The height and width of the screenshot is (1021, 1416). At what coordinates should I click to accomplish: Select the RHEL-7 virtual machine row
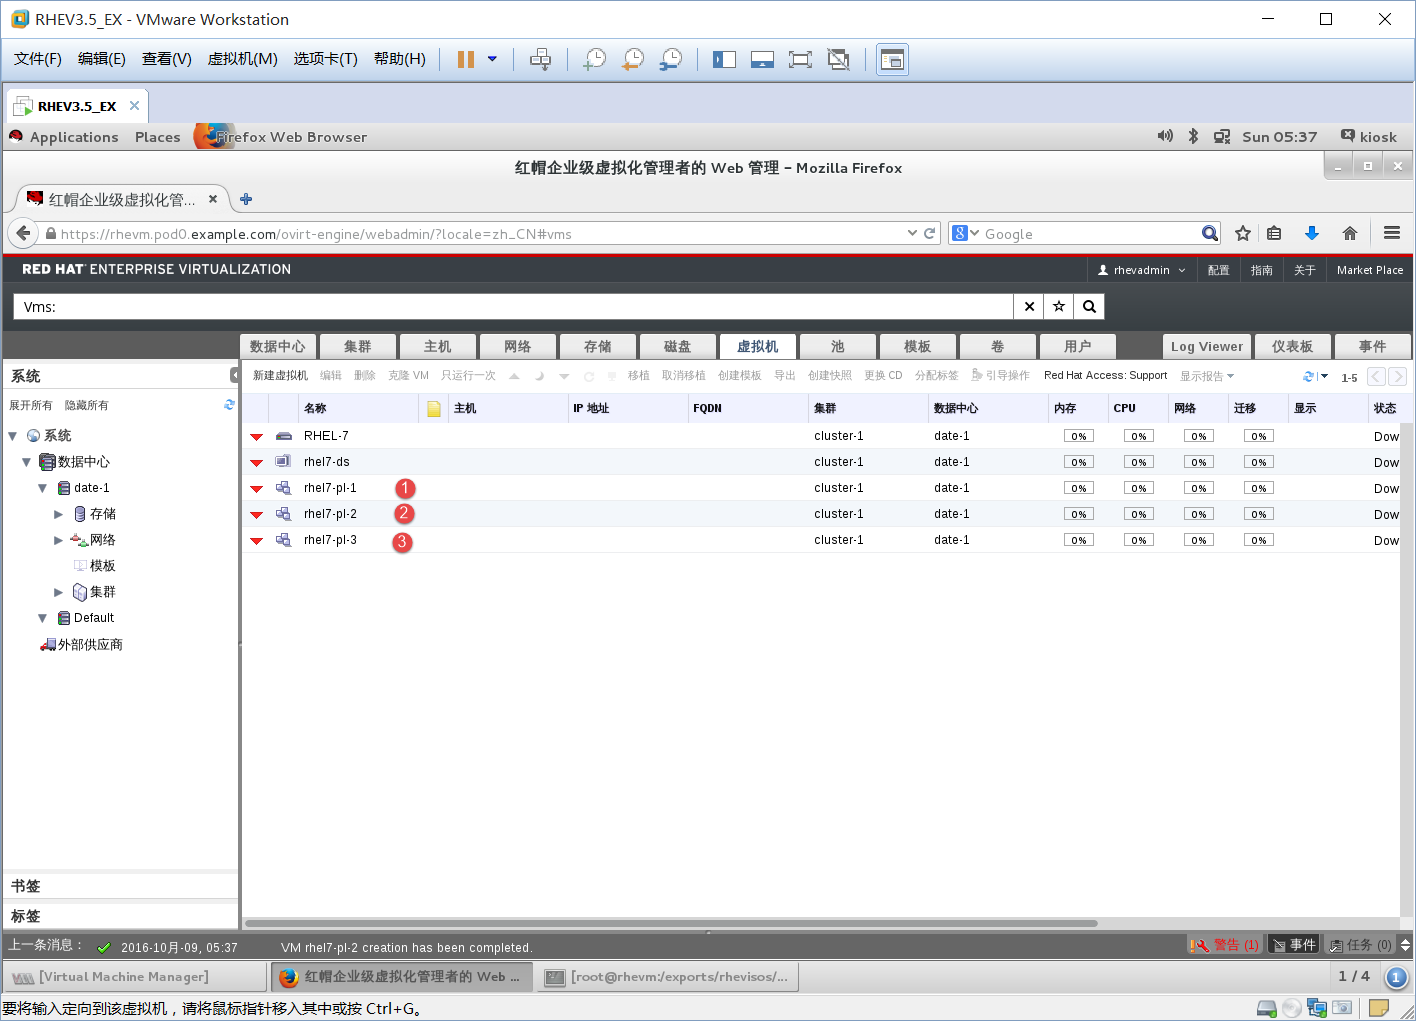click(820, 436)
